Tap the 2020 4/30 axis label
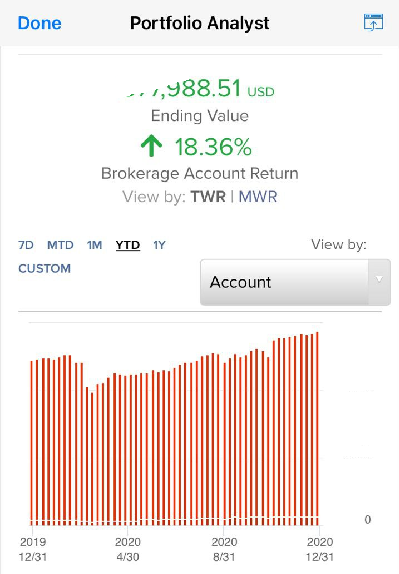 pos(127,549)
